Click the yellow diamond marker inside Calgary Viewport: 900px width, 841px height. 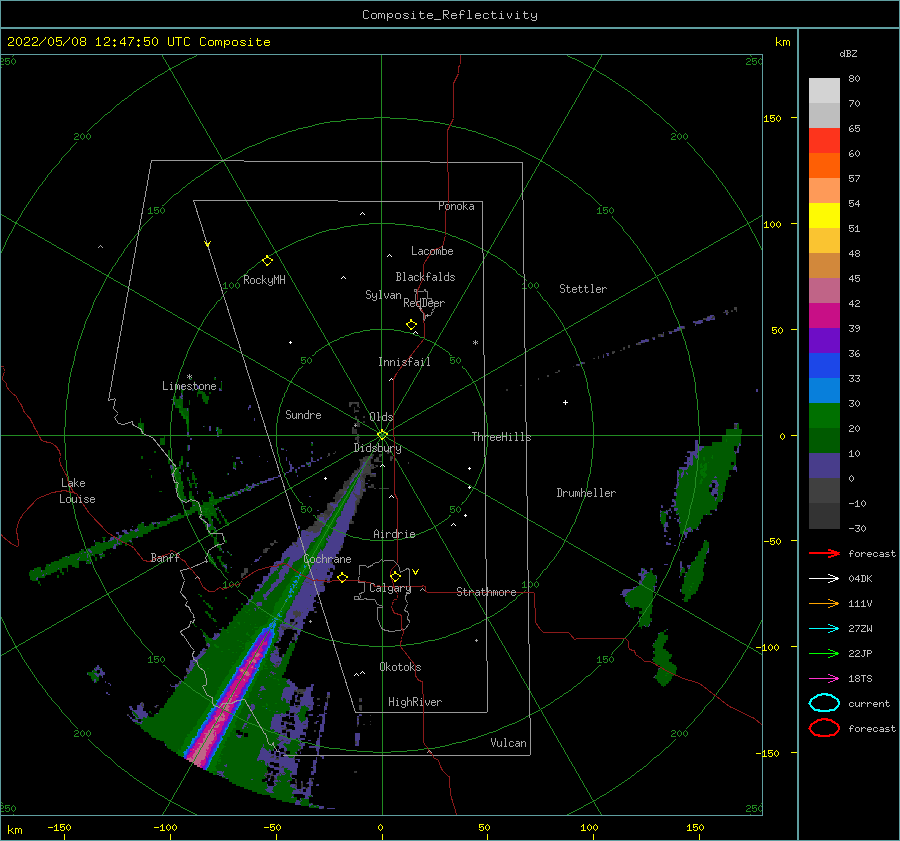pos(395,576)
